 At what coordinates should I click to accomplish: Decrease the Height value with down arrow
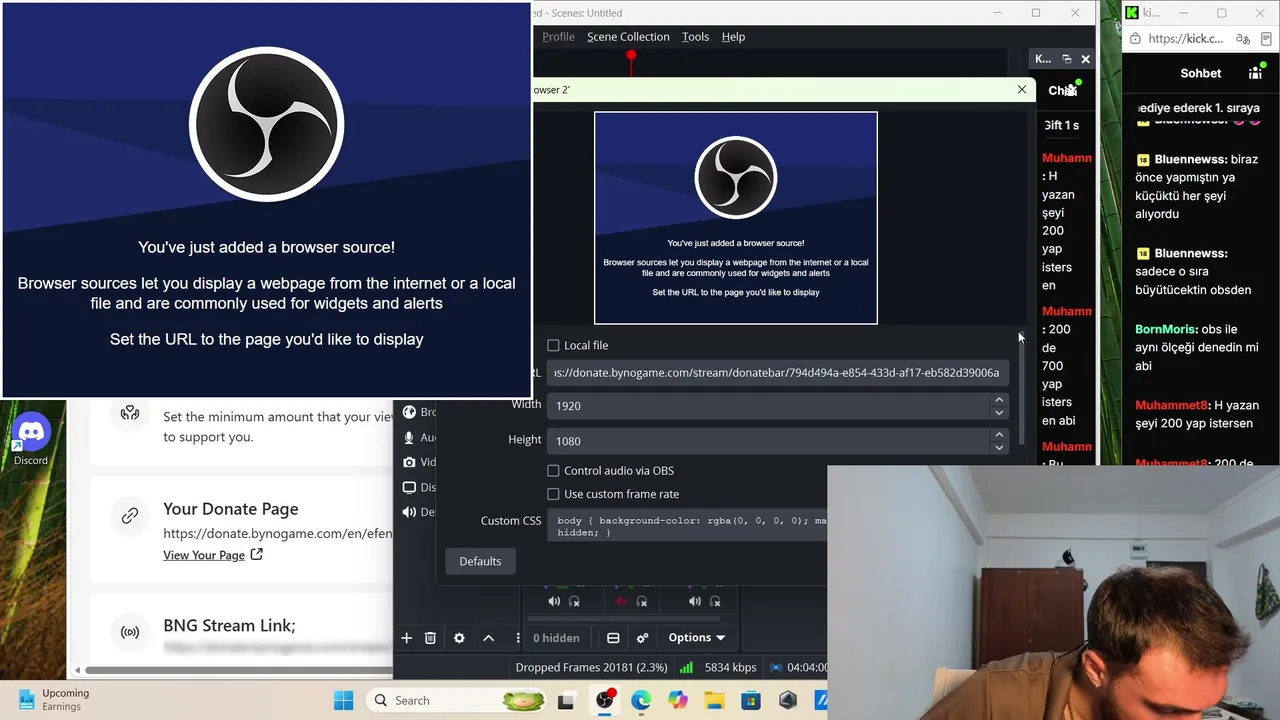pos(998,447)
